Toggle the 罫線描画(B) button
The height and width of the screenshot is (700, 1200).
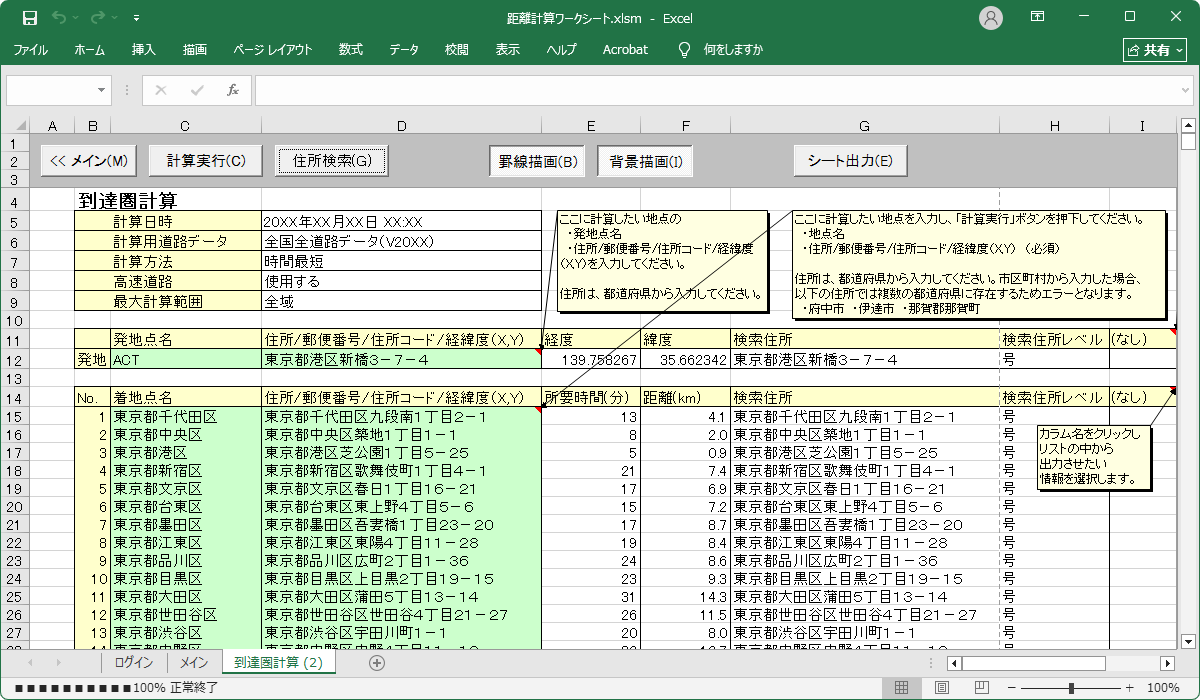tap(537, 161)
